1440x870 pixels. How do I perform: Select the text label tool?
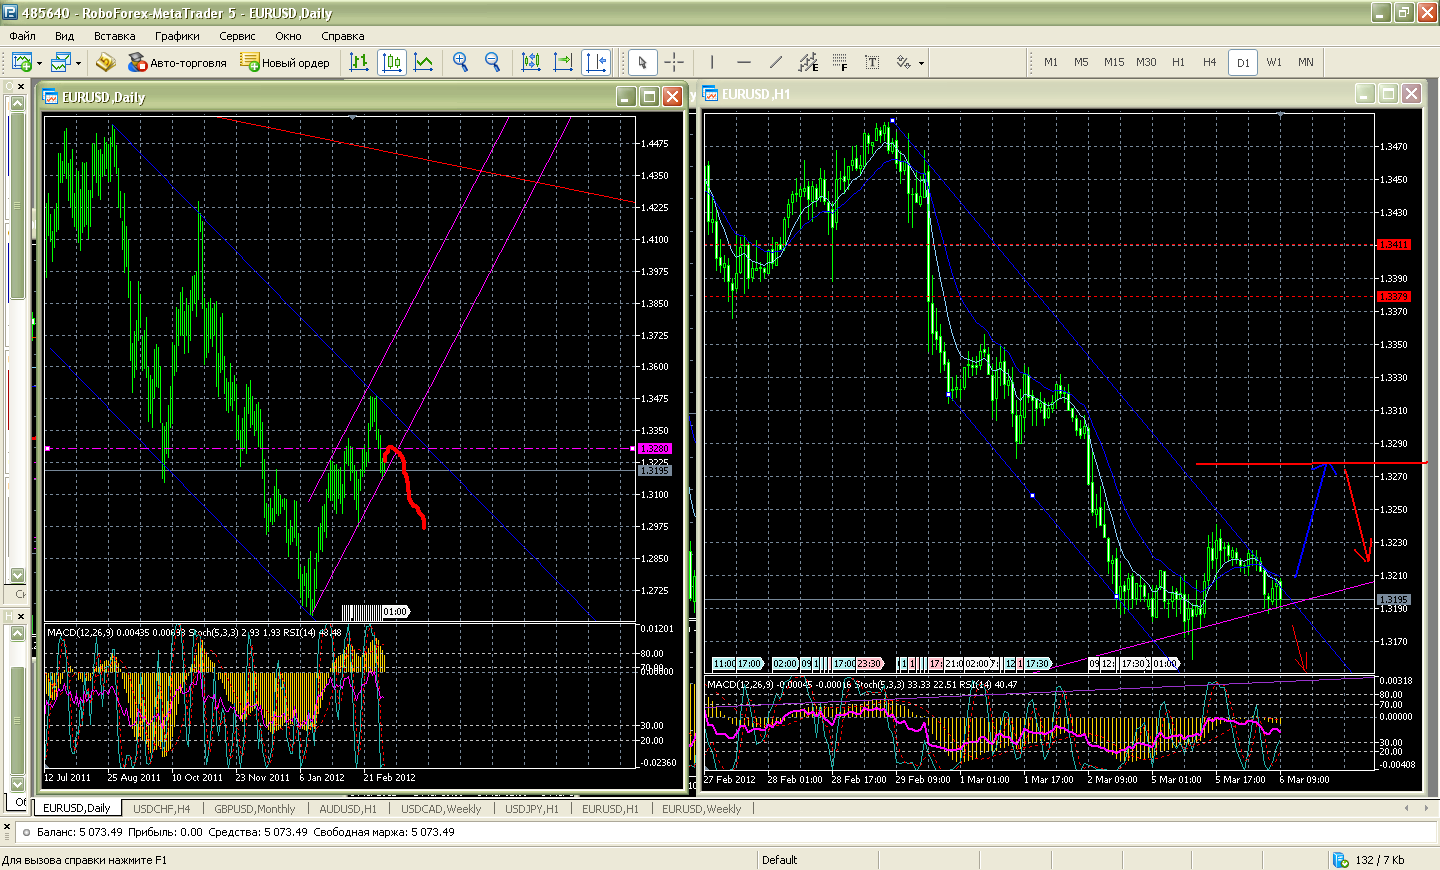[x=872, y=62]
